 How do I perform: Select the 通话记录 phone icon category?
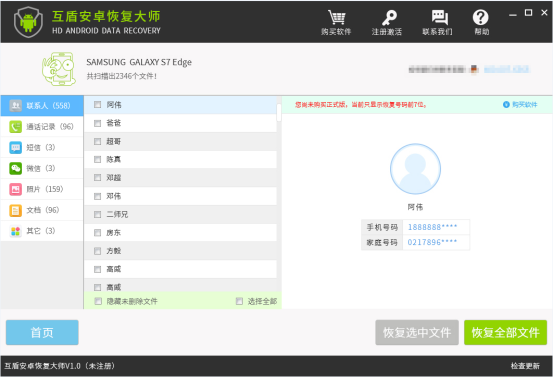point(16,126)
